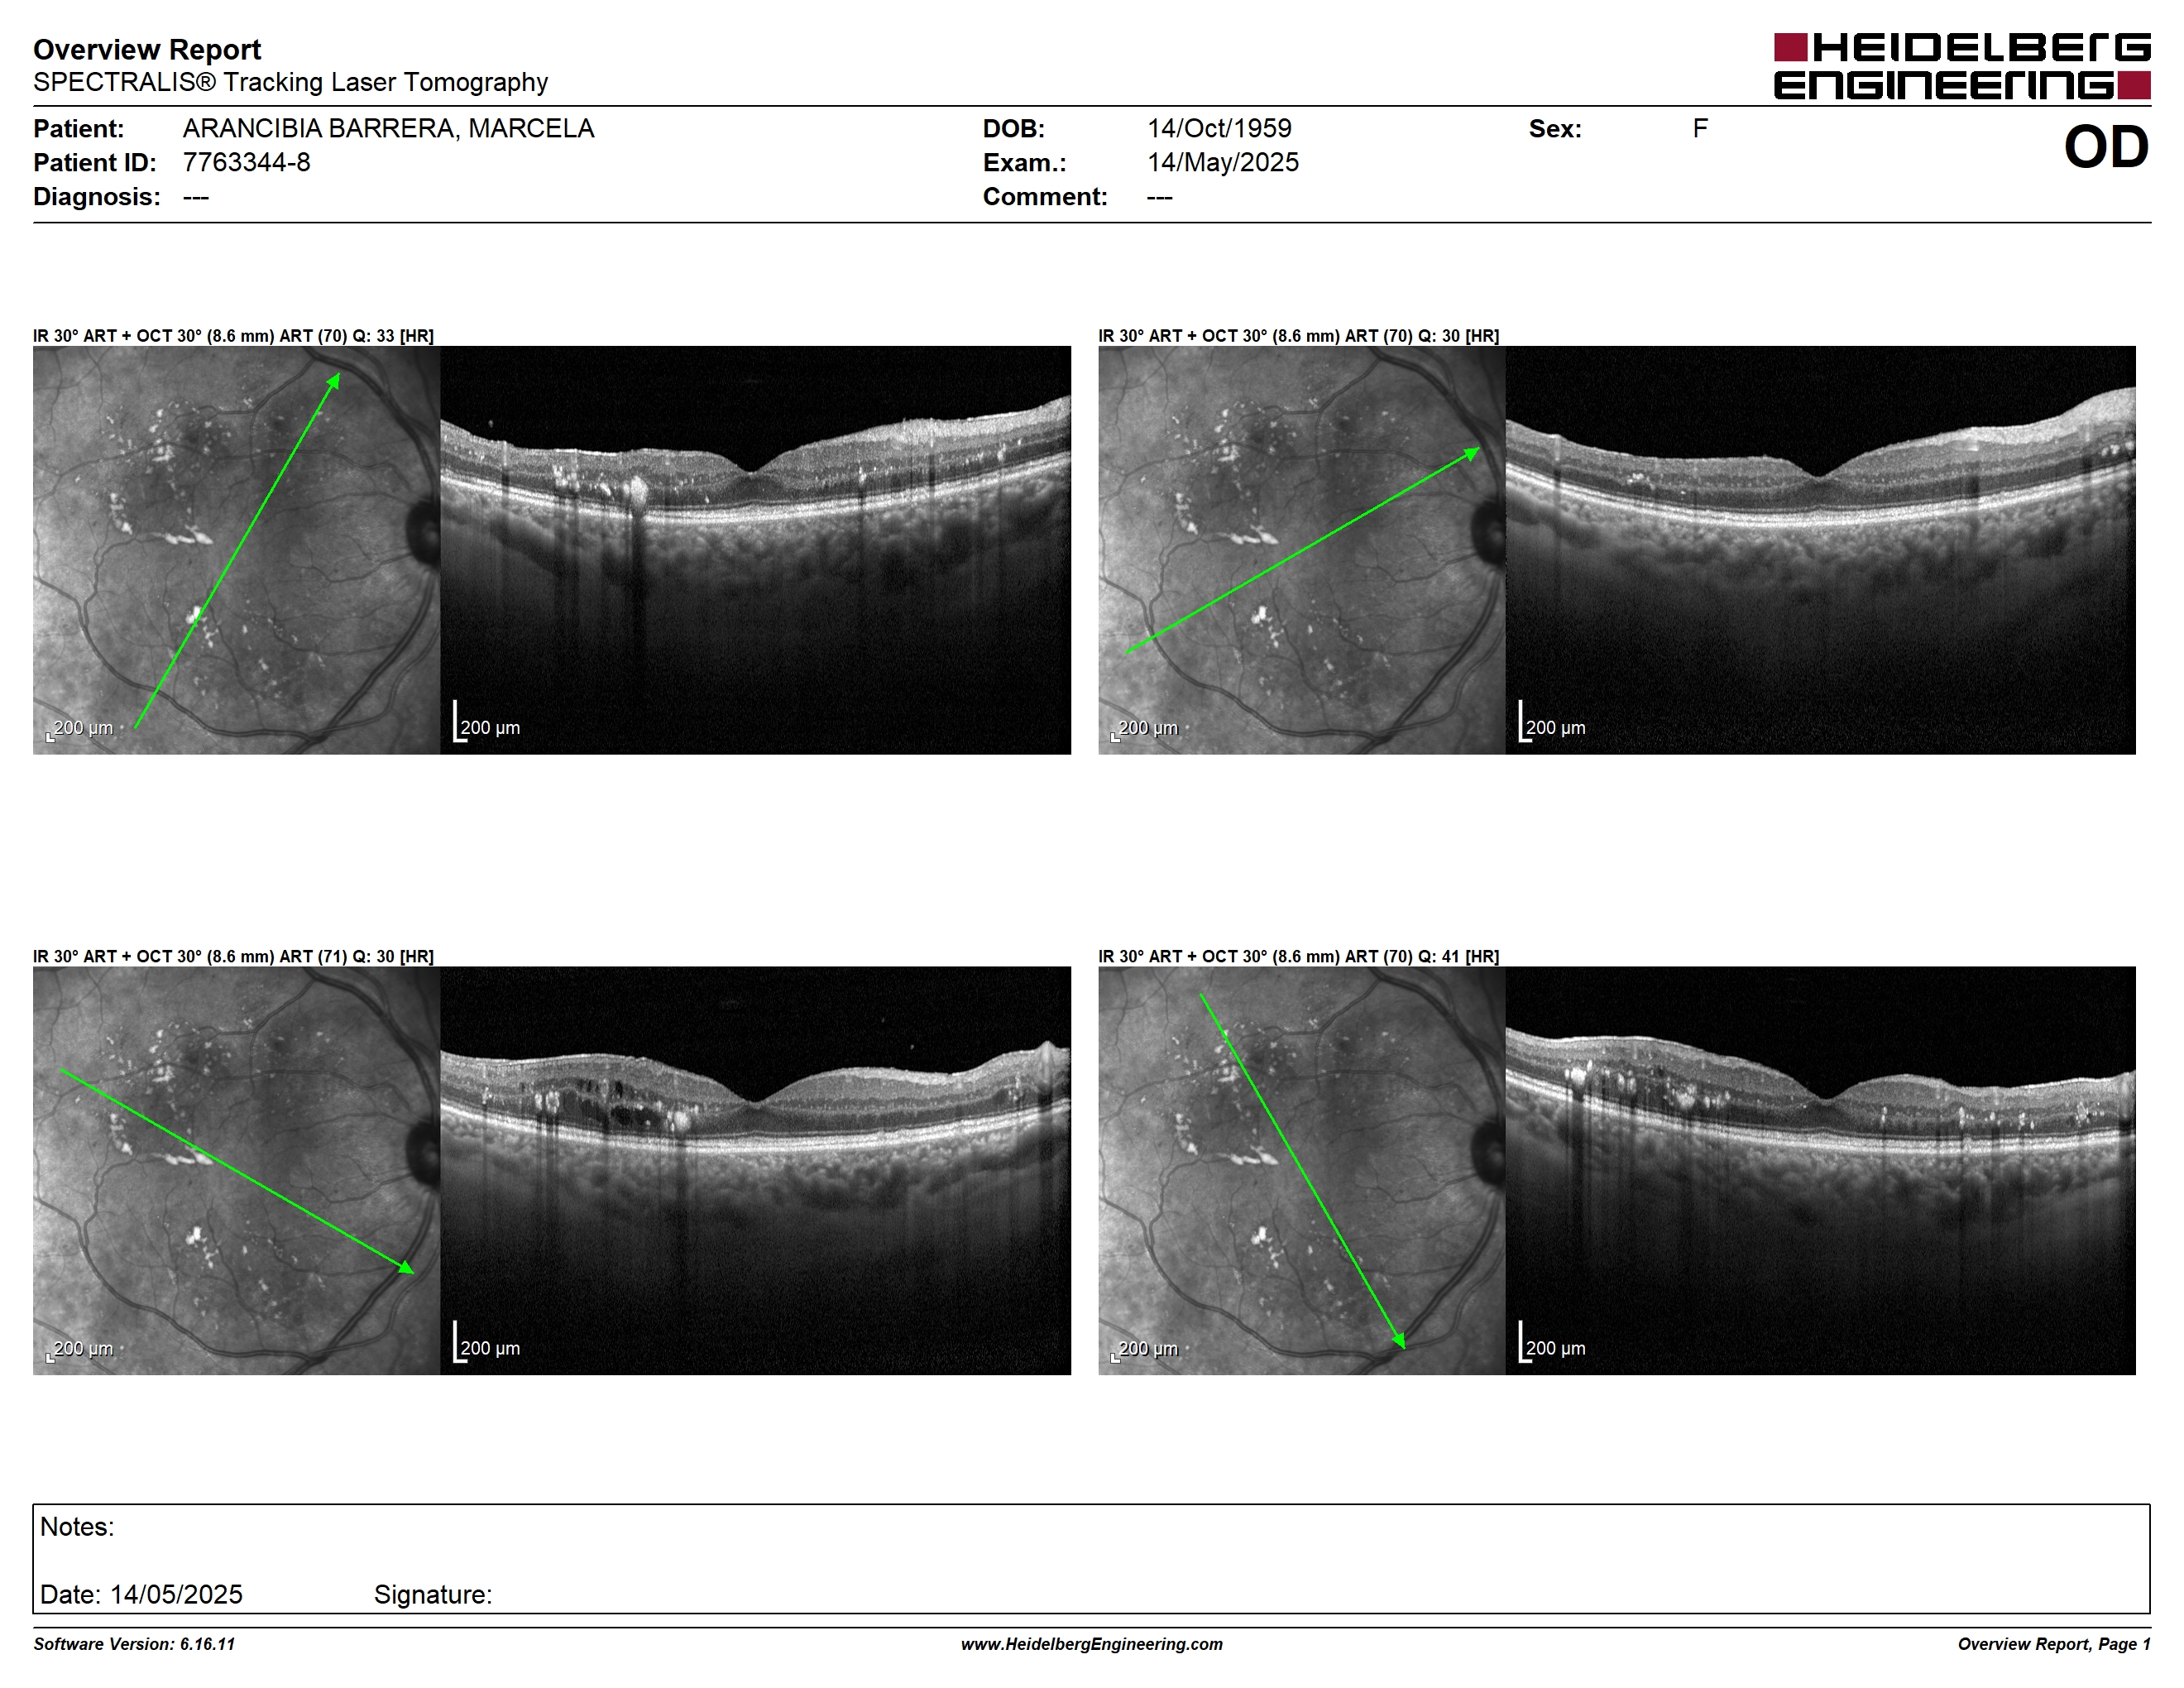Click SPECTRALIS Tracking Laser Tomography subtitle
This screenshot has height=1688, width=2184.
click(x=290, y=82)
